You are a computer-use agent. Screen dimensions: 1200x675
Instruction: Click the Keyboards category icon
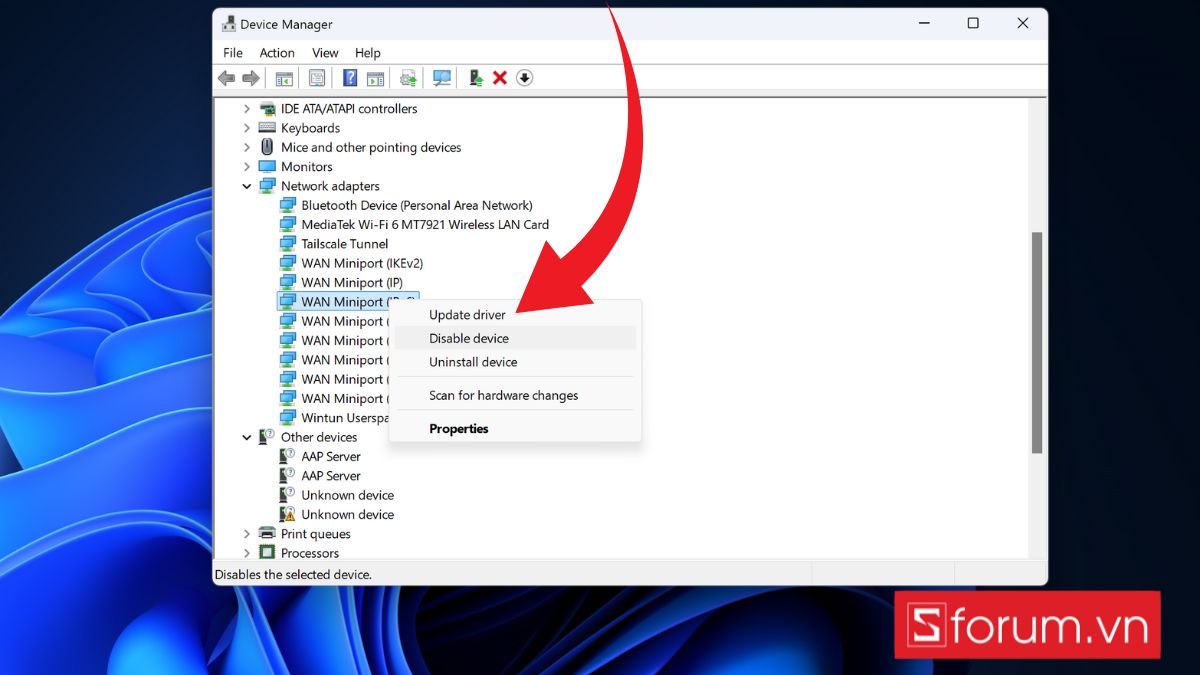pyautogui.click(x=267, y=128)
